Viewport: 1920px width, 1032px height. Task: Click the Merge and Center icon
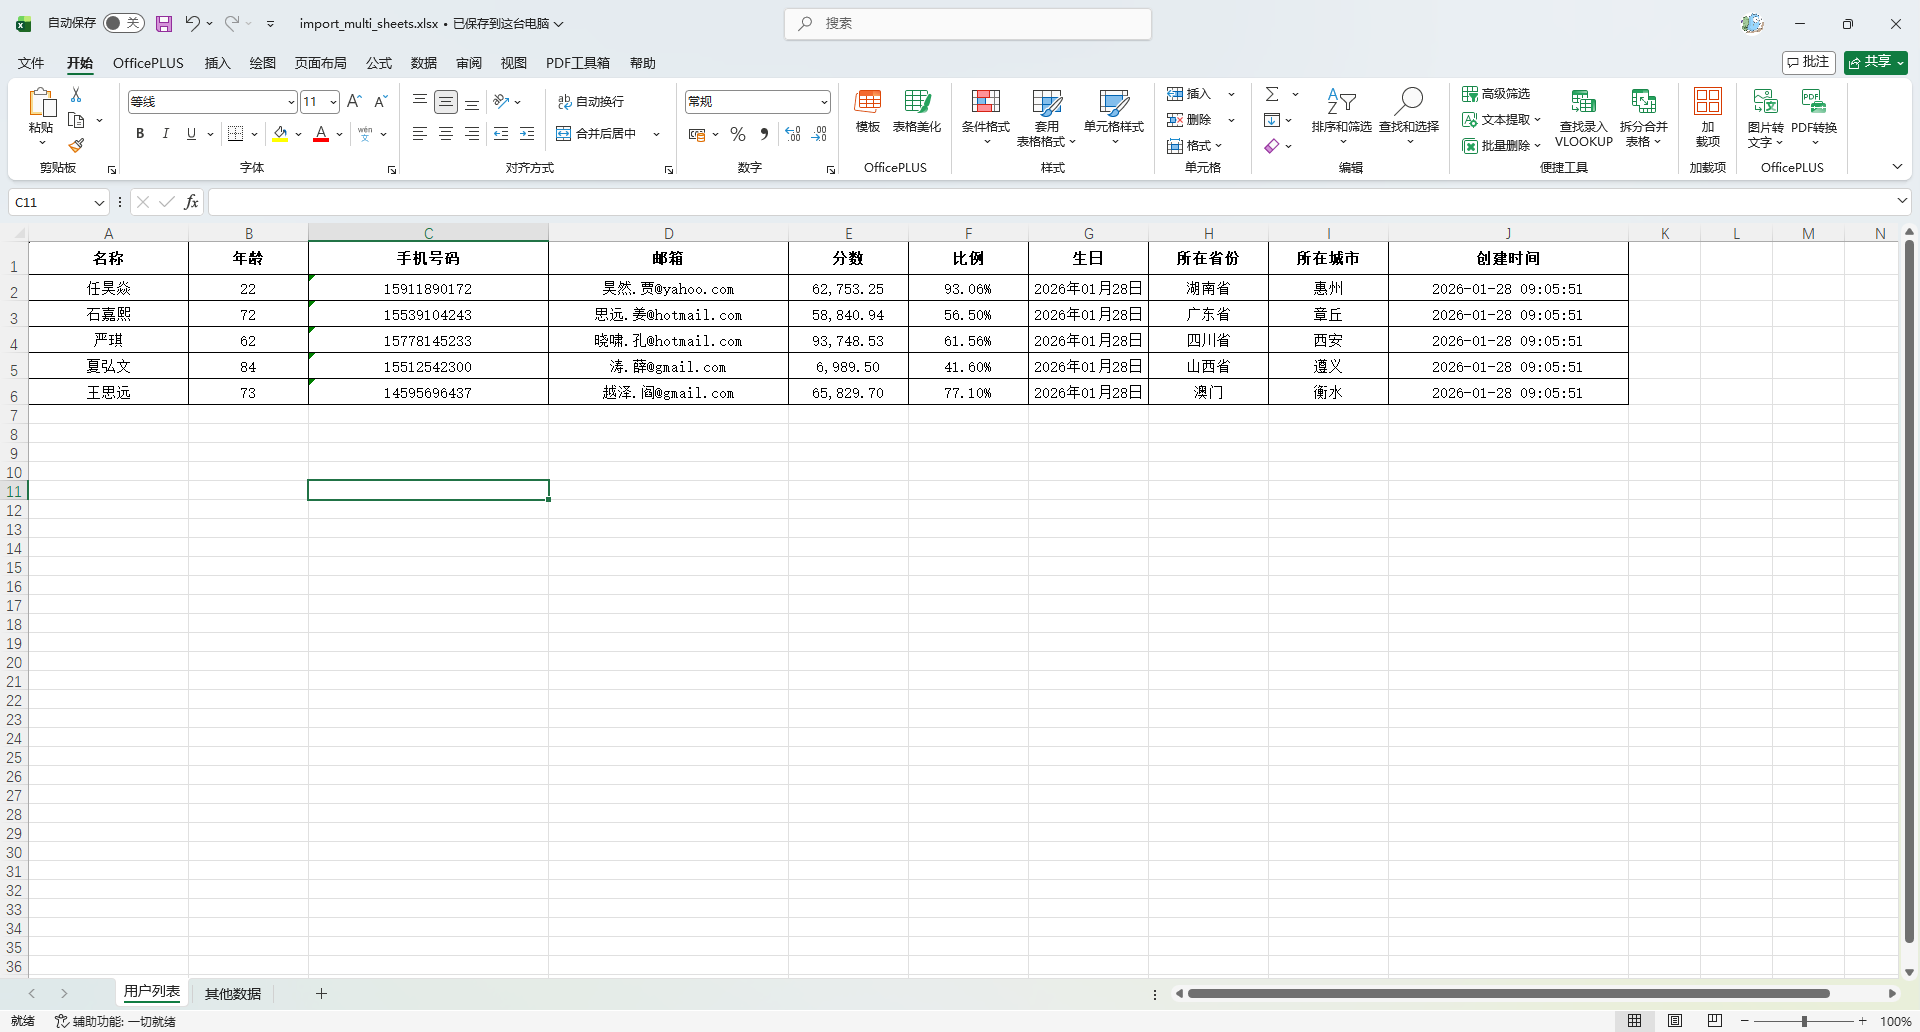pyautogui.click(x=564, y=134)
